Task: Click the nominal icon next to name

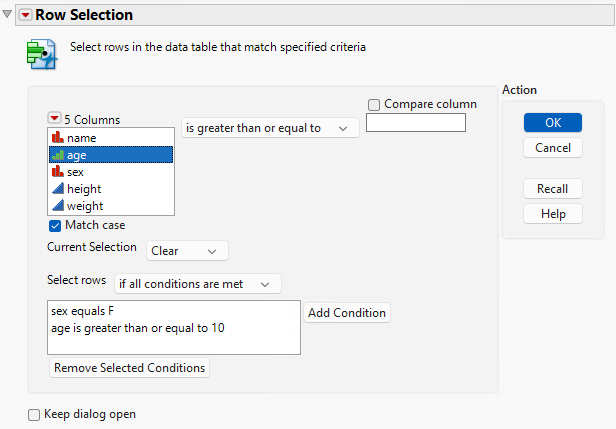Action: click(58, 137)
